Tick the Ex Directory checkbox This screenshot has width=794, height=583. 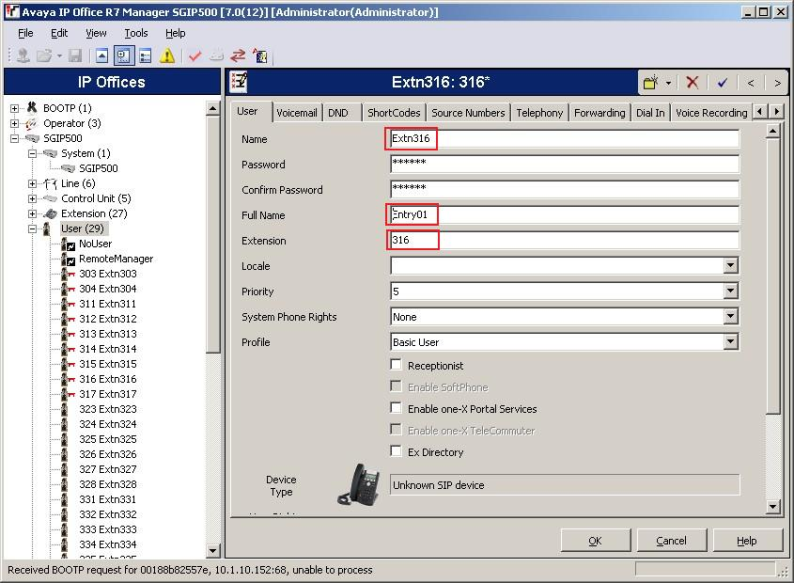(397, 452)
